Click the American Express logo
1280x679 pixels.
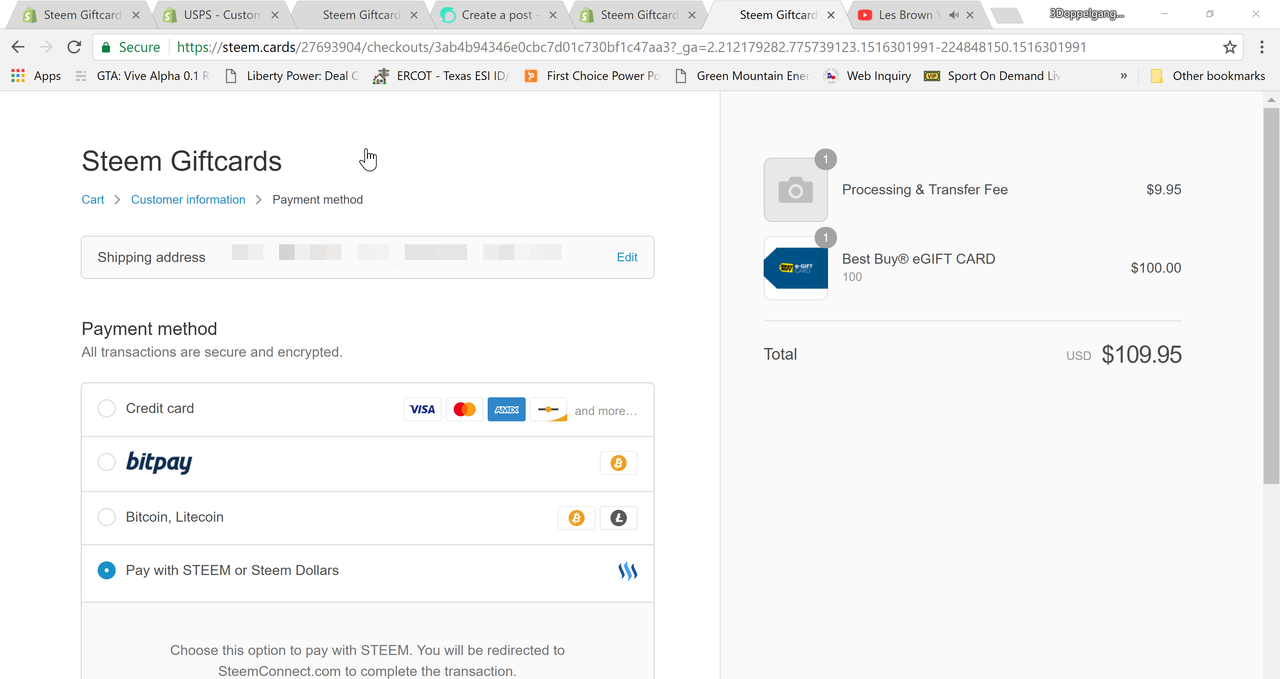coord(506,409)
